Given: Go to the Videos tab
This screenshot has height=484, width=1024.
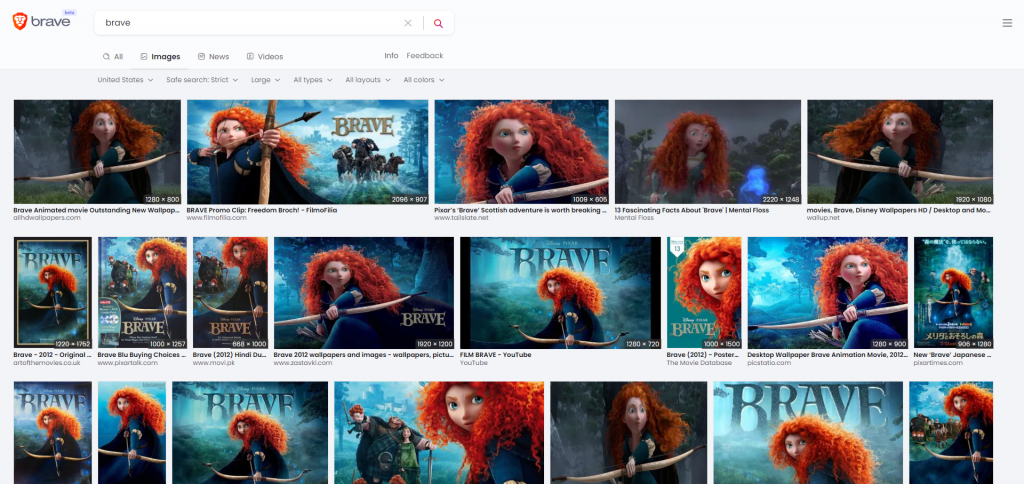Looking at the screenshot, I should tap(264, 57).
